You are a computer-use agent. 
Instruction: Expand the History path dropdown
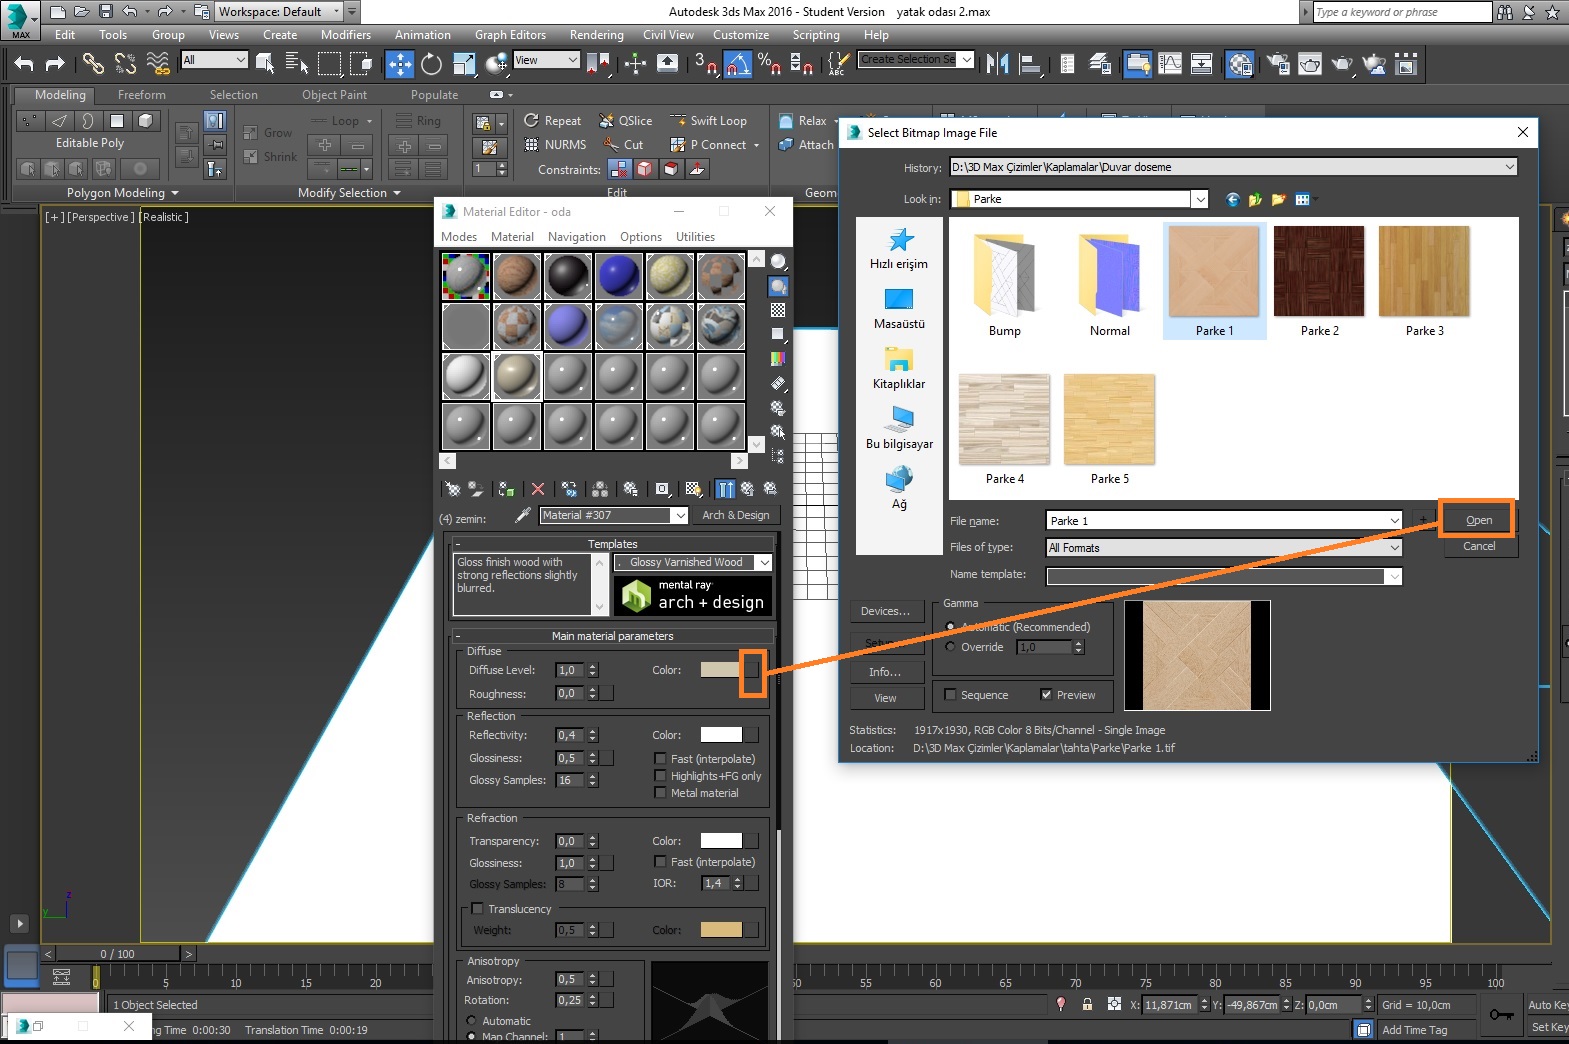coord(1509,167)
